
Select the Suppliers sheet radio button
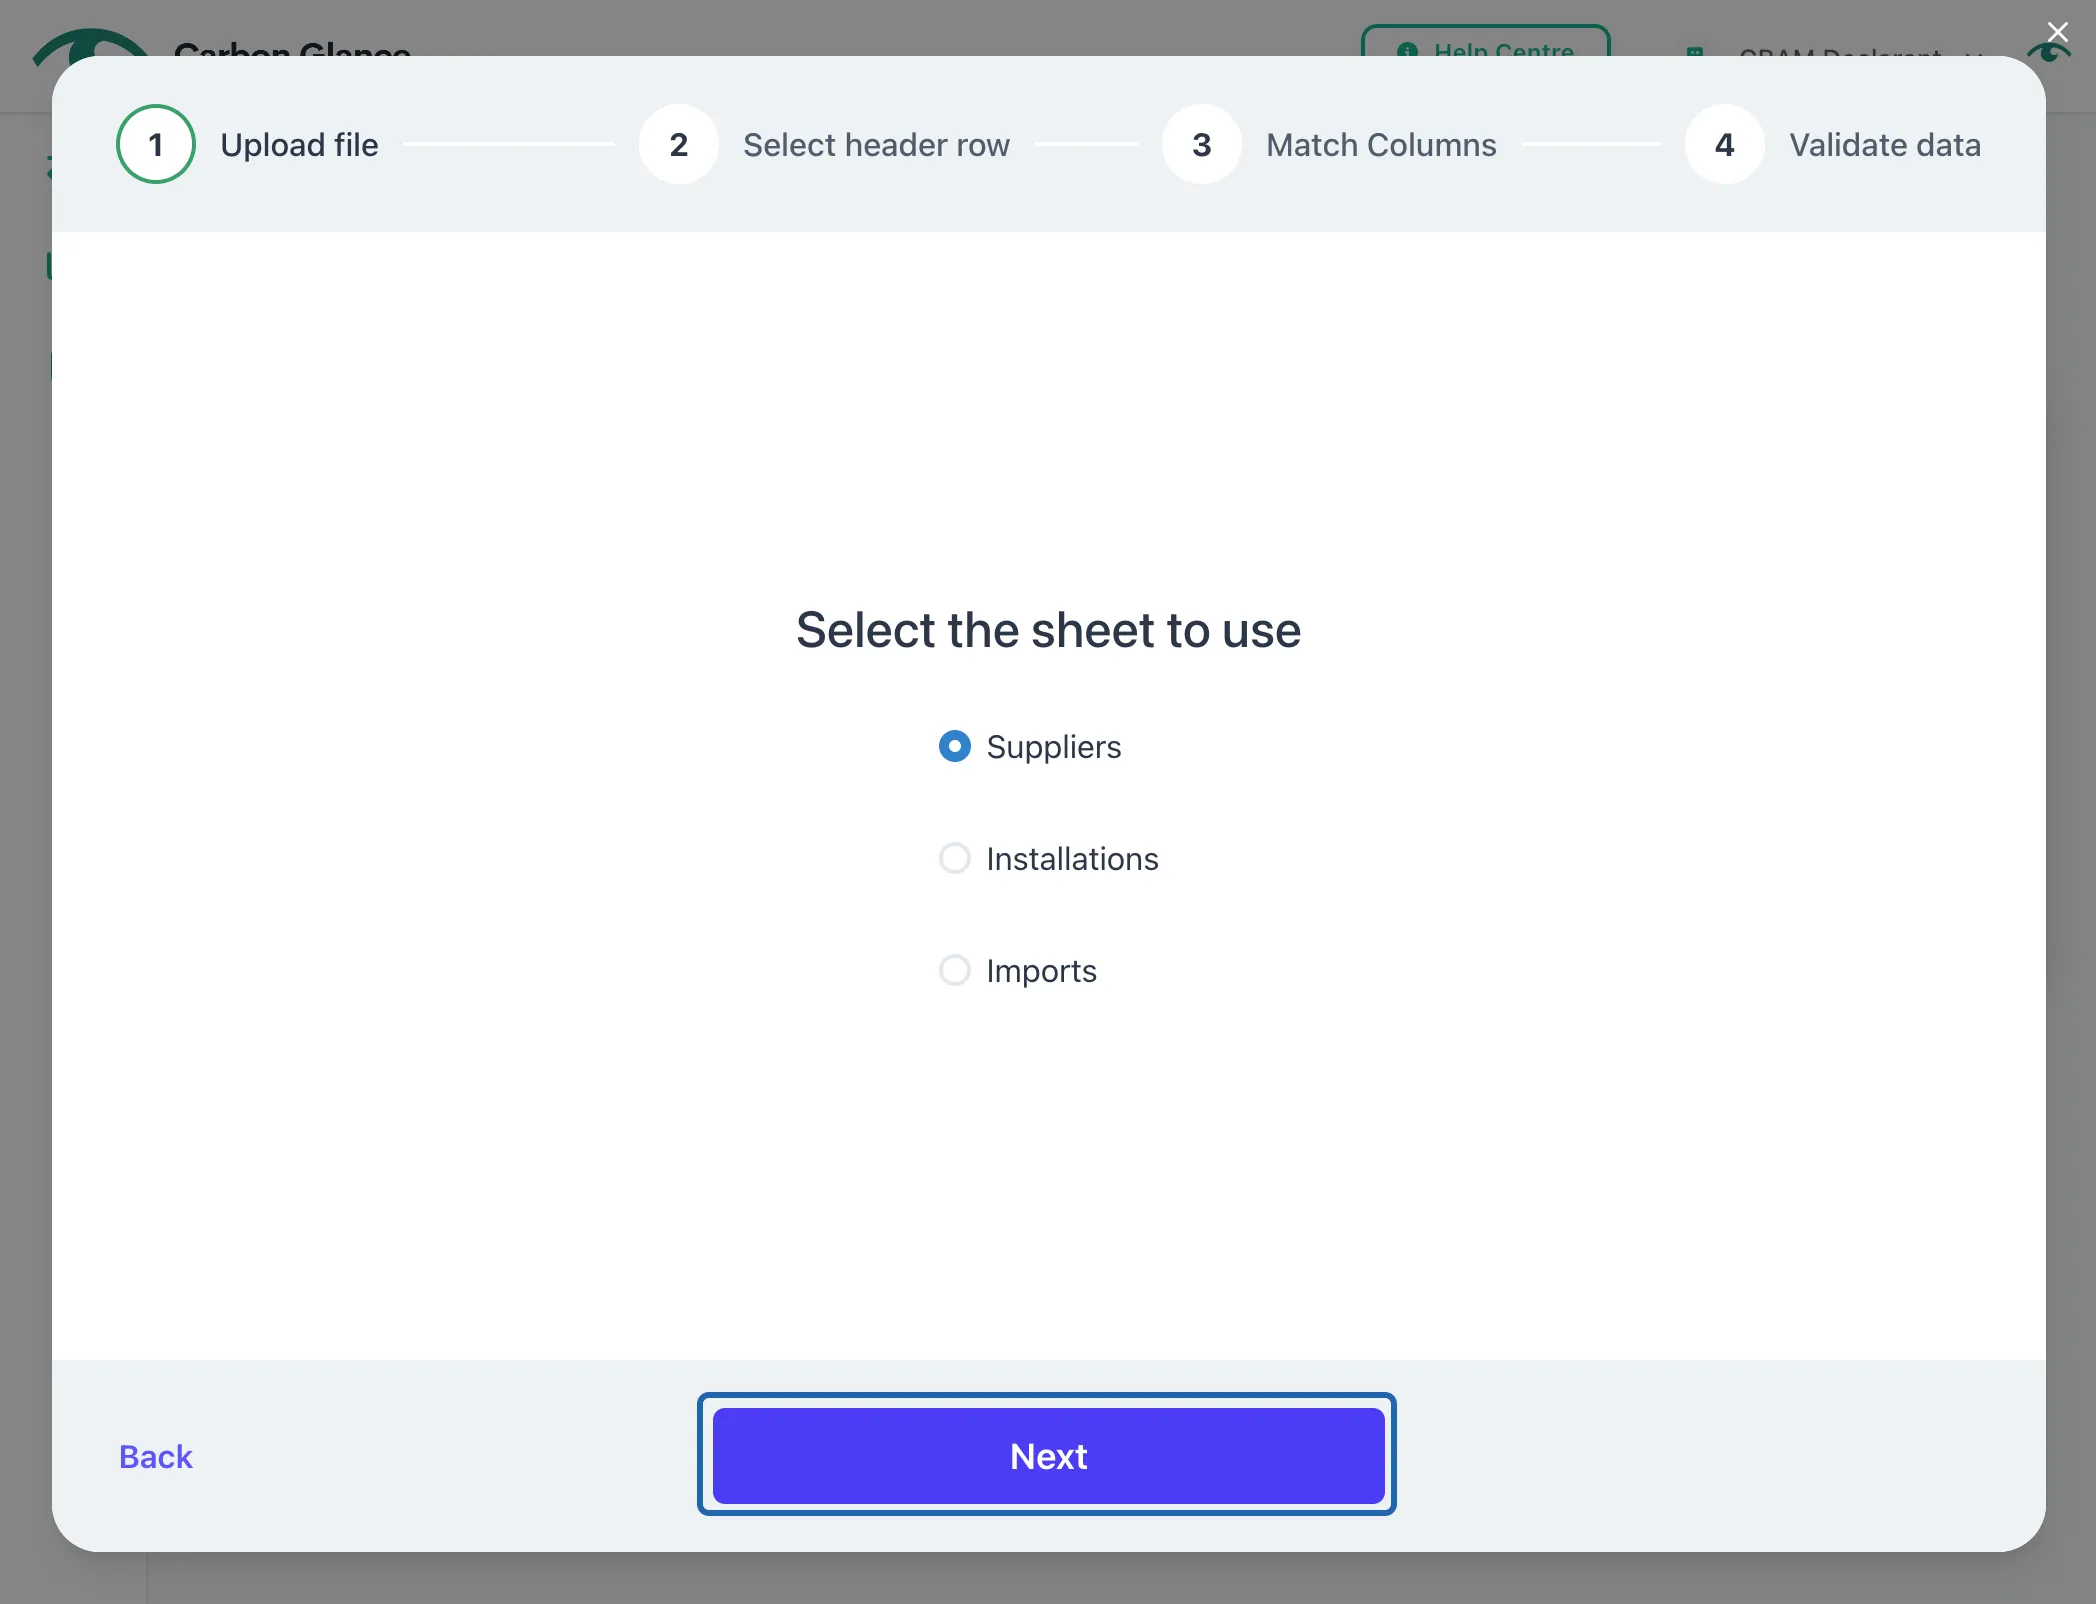coord(955,747)
